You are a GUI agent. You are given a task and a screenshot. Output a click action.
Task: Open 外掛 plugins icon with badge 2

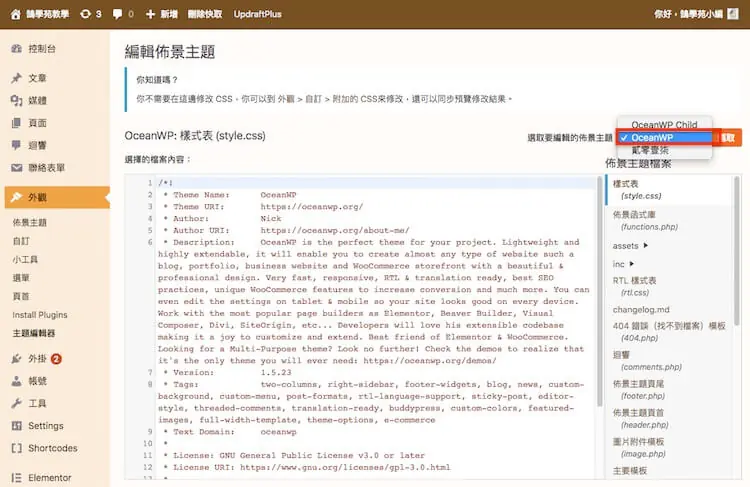point(16,358)
